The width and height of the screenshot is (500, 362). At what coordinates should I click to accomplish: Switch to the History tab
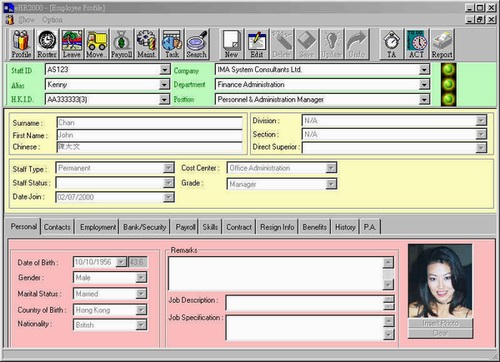click(x=345, y=227)
